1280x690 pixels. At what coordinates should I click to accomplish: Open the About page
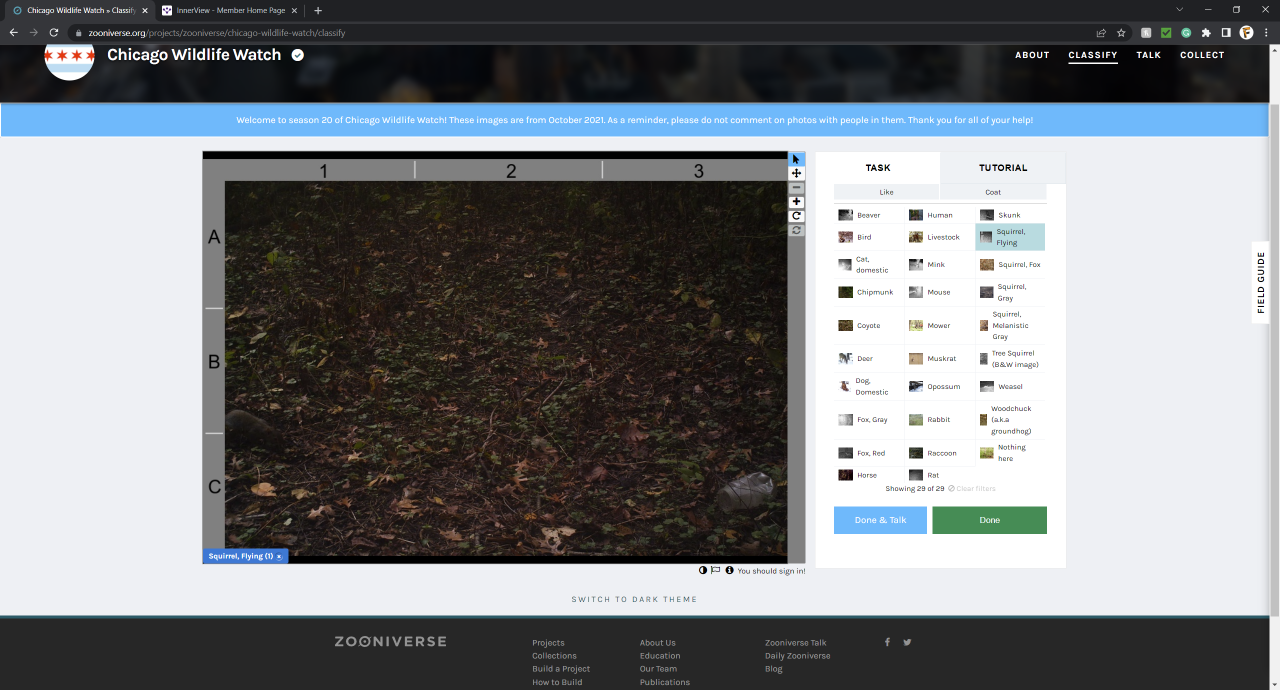point(1032,55)
